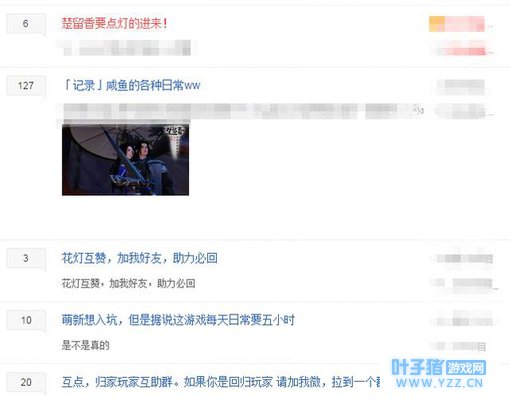Click the orange-pink blurred author of 楚留香 thread

[457, 24]
